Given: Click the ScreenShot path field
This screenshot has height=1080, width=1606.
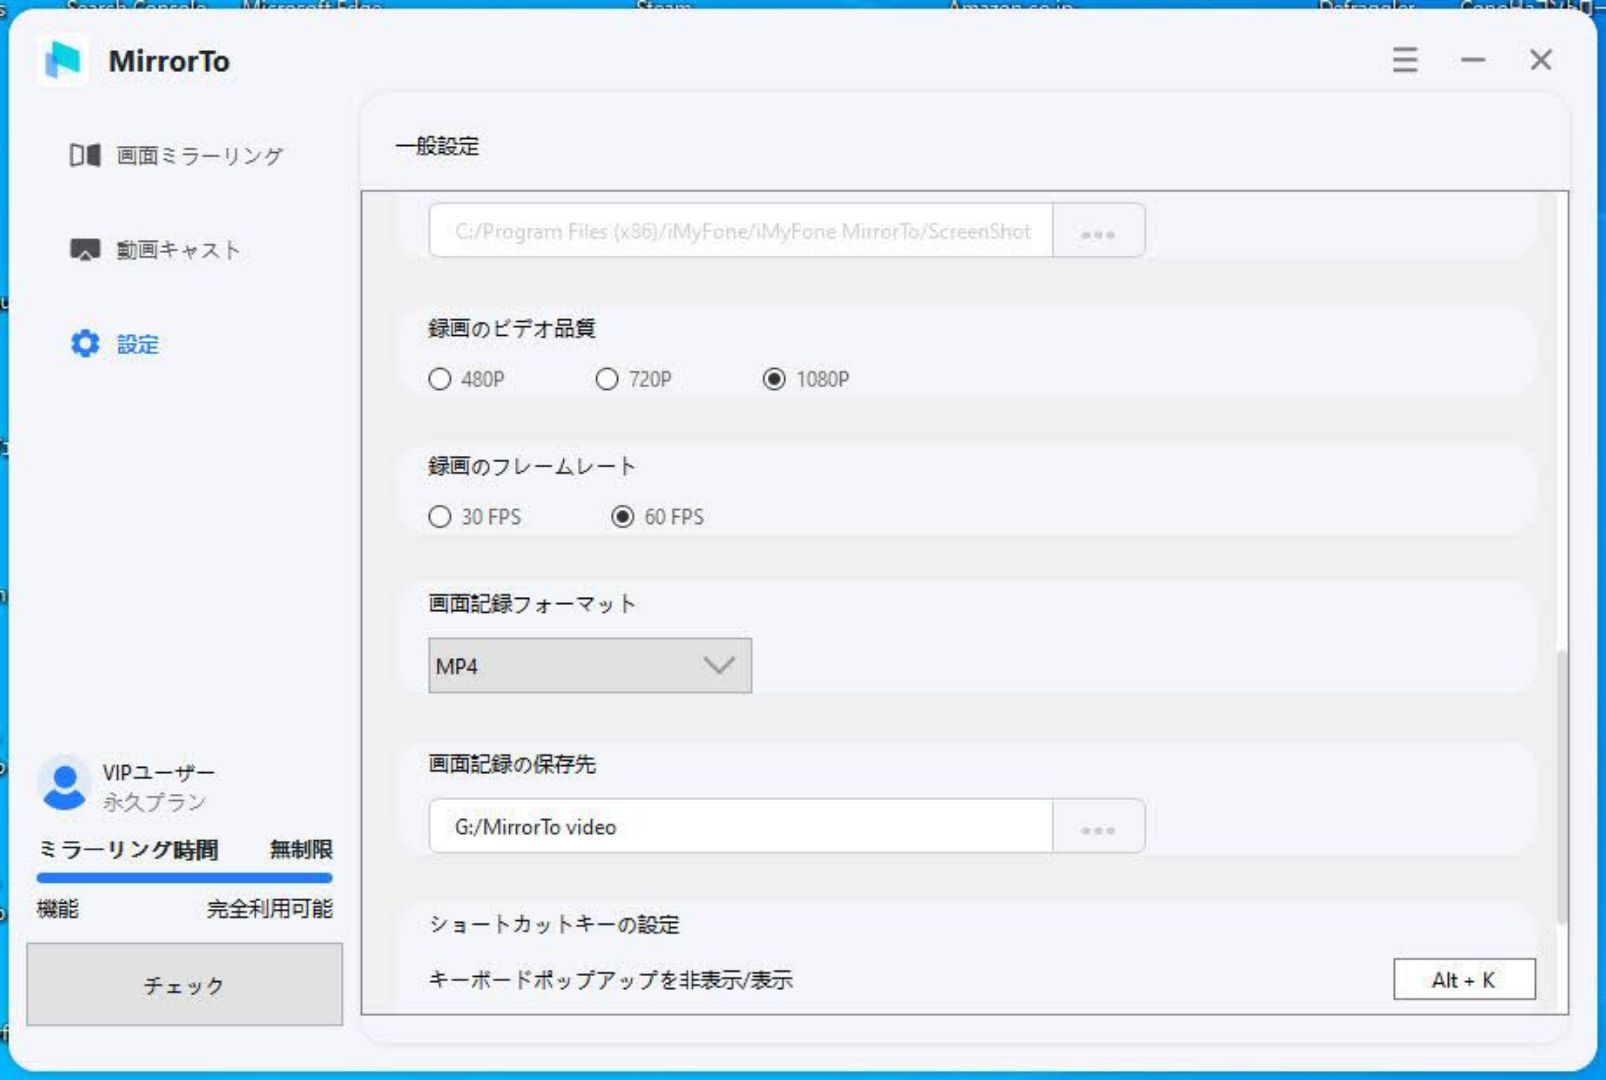Looking at the screenshot, I should (741, 231).
